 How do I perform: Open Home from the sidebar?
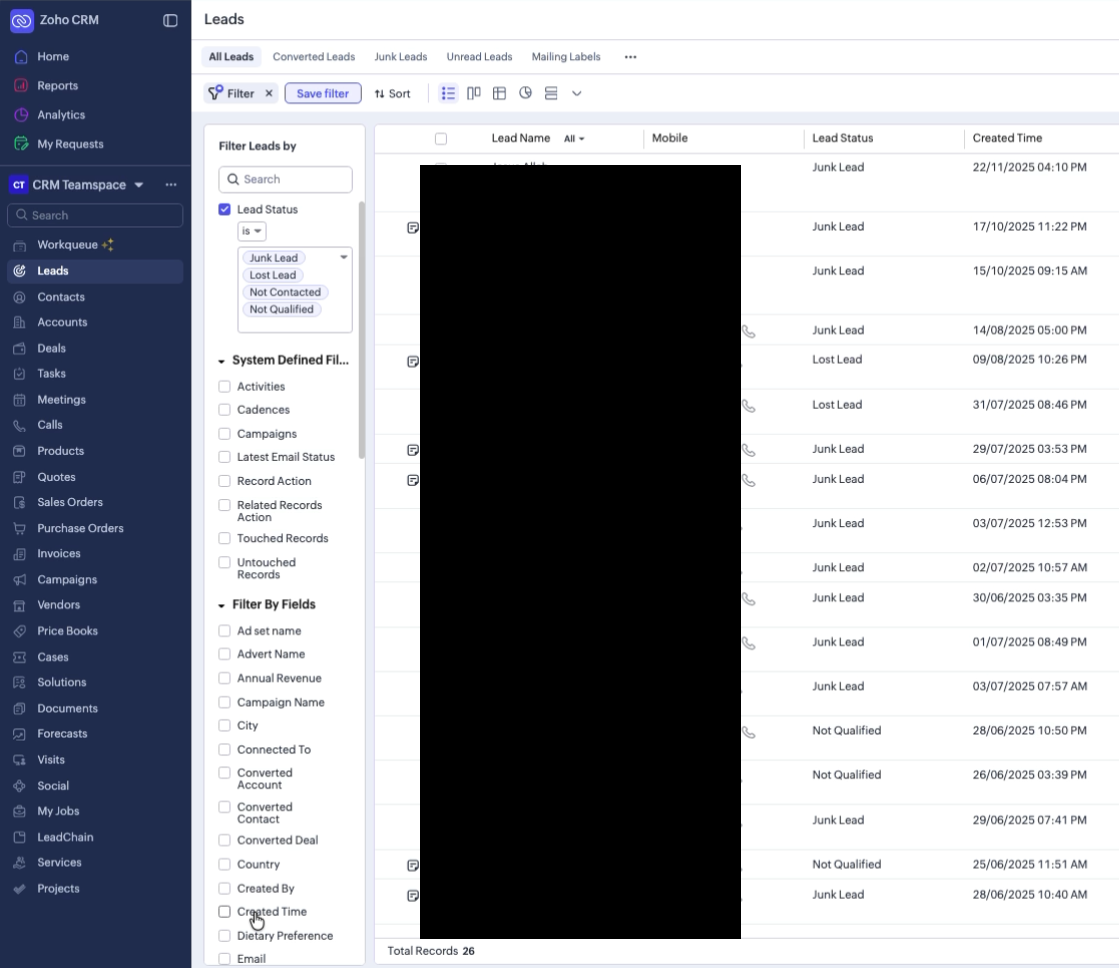click(53, 56)
